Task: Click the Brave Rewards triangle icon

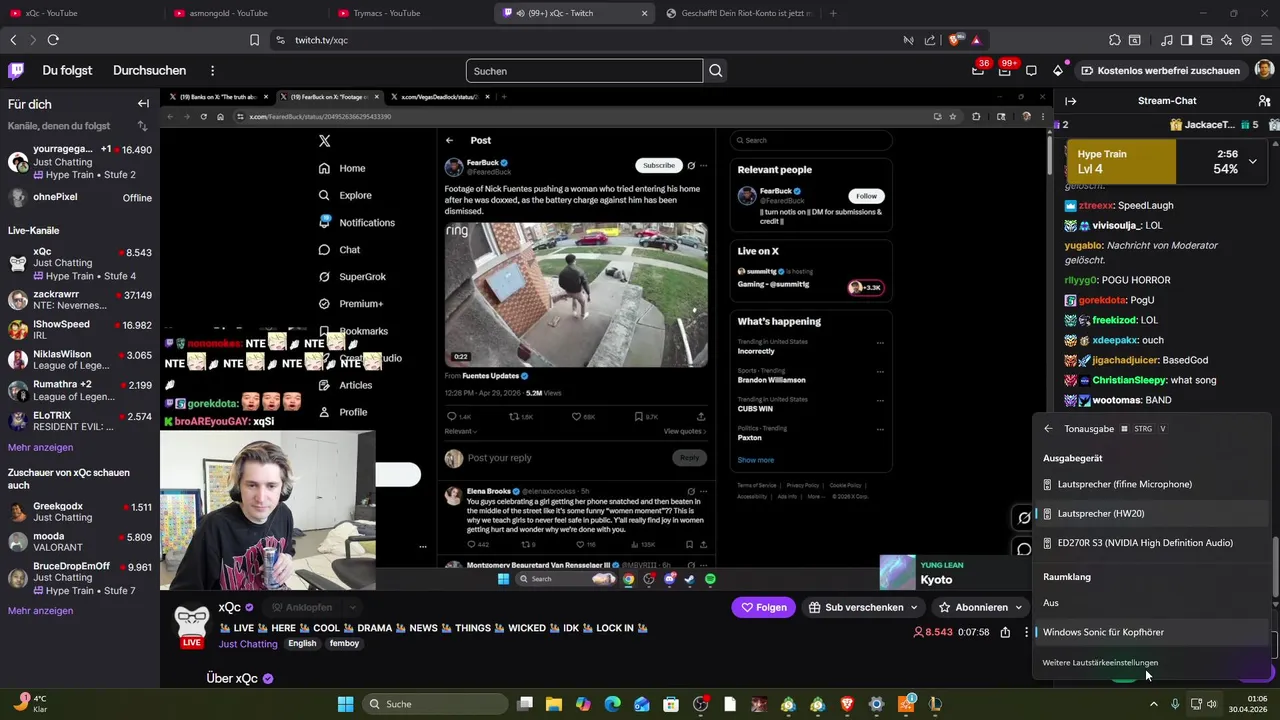Action: pos(976,40)
